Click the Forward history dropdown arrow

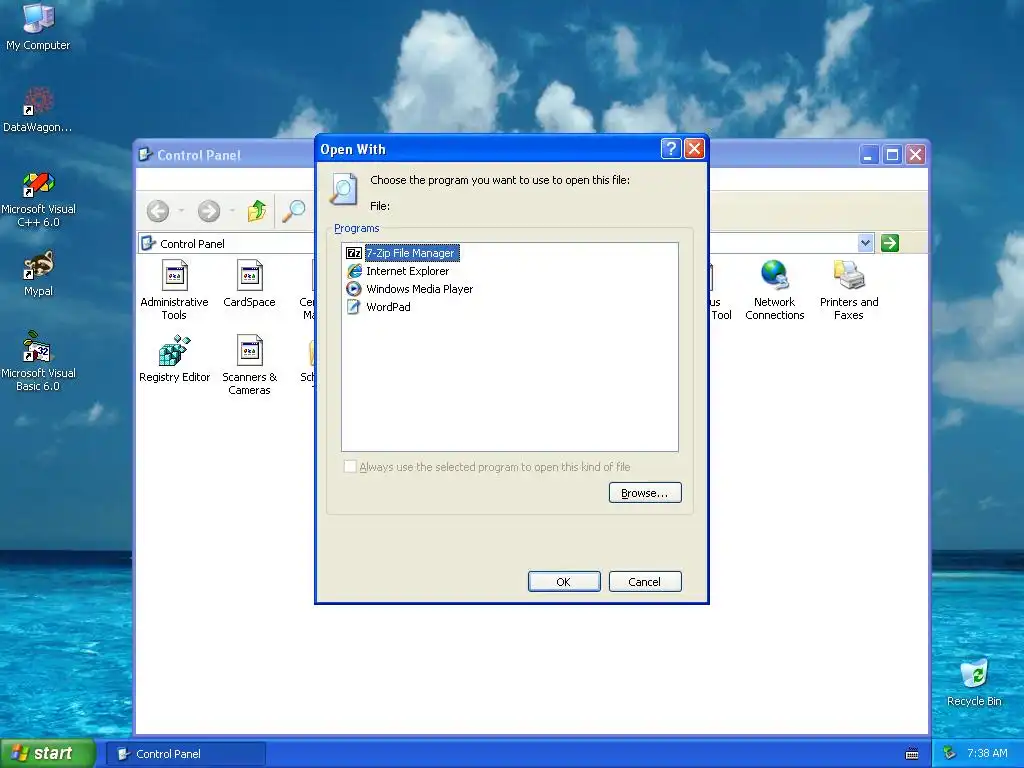tap(232, 211)
